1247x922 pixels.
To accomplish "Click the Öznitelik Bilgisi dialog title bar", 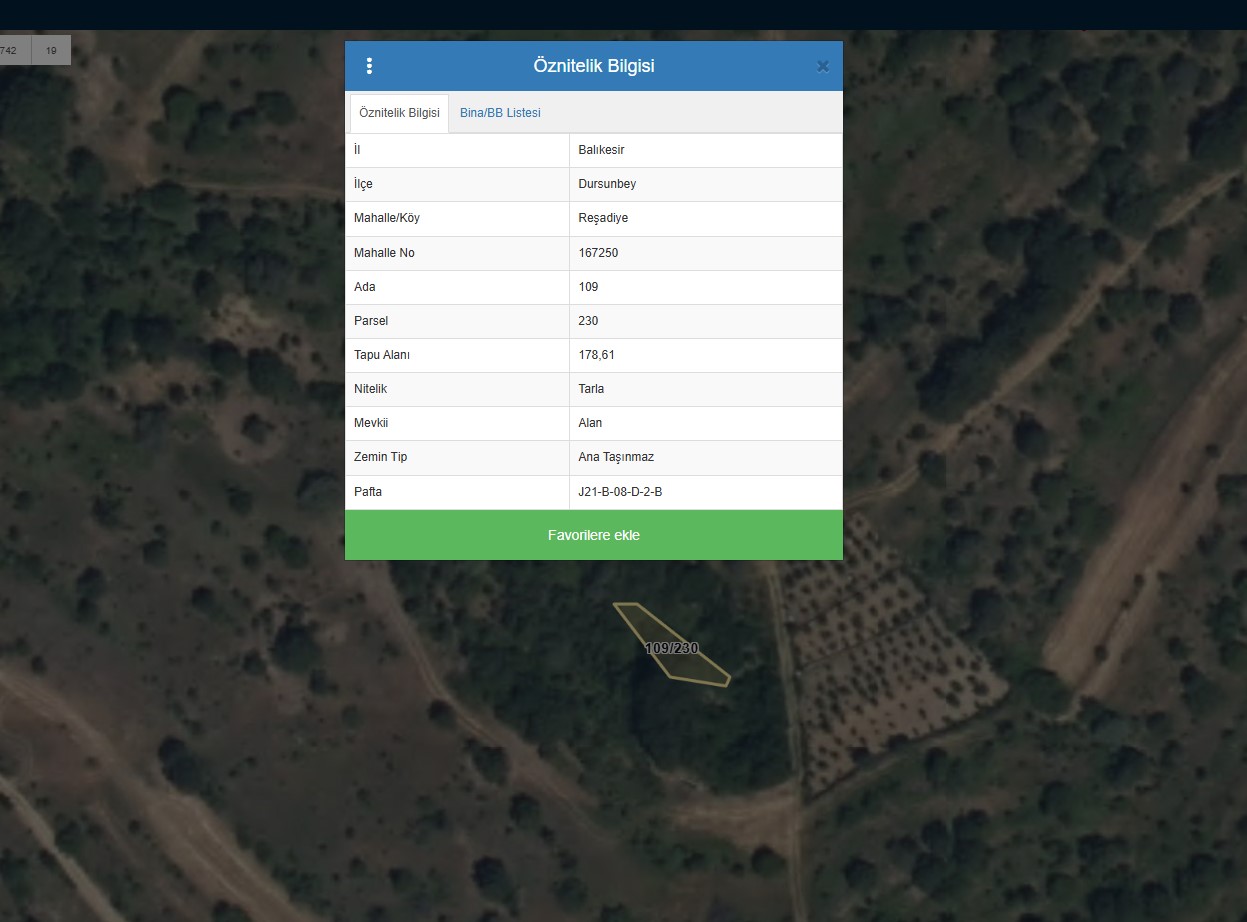I will pyautogui.click(x=593, y=66).
